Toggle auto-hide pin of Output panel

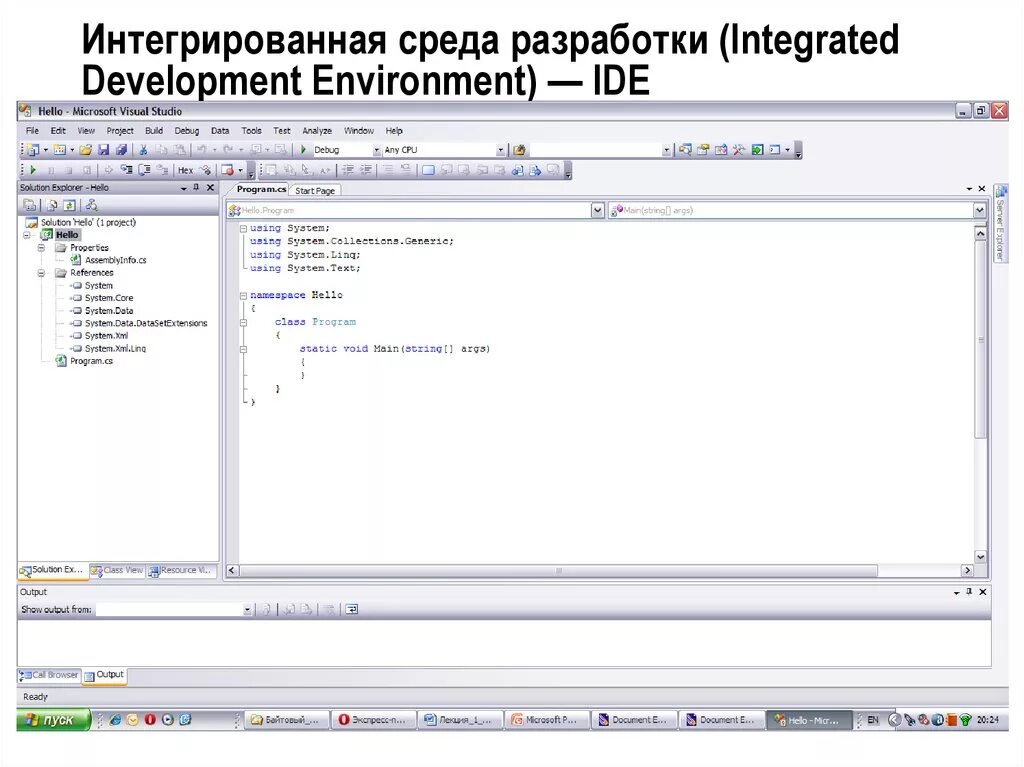coord(969,591)
